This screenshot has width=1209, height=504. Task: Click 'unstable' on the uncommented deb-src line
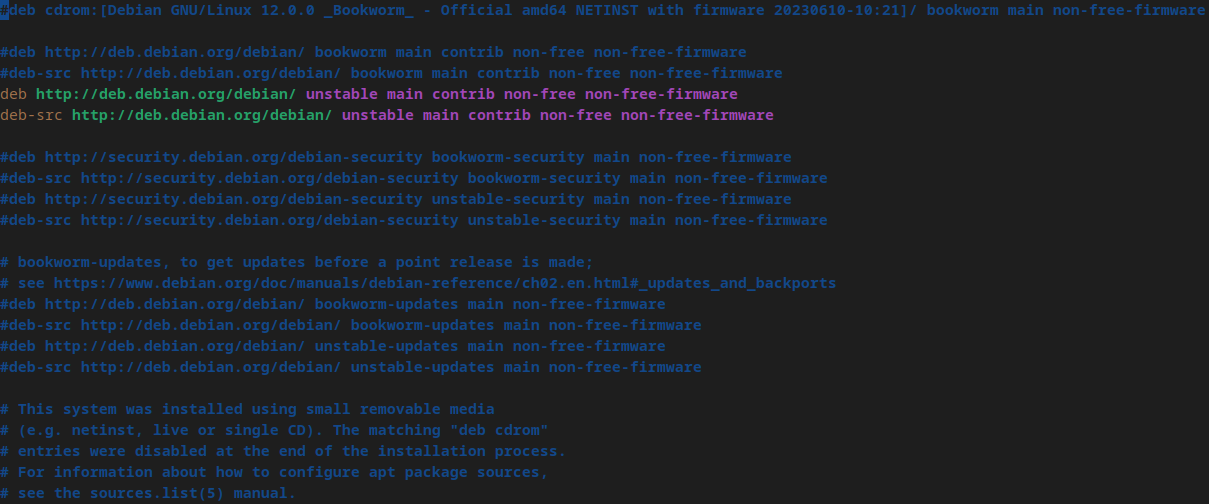pos(377,115)
